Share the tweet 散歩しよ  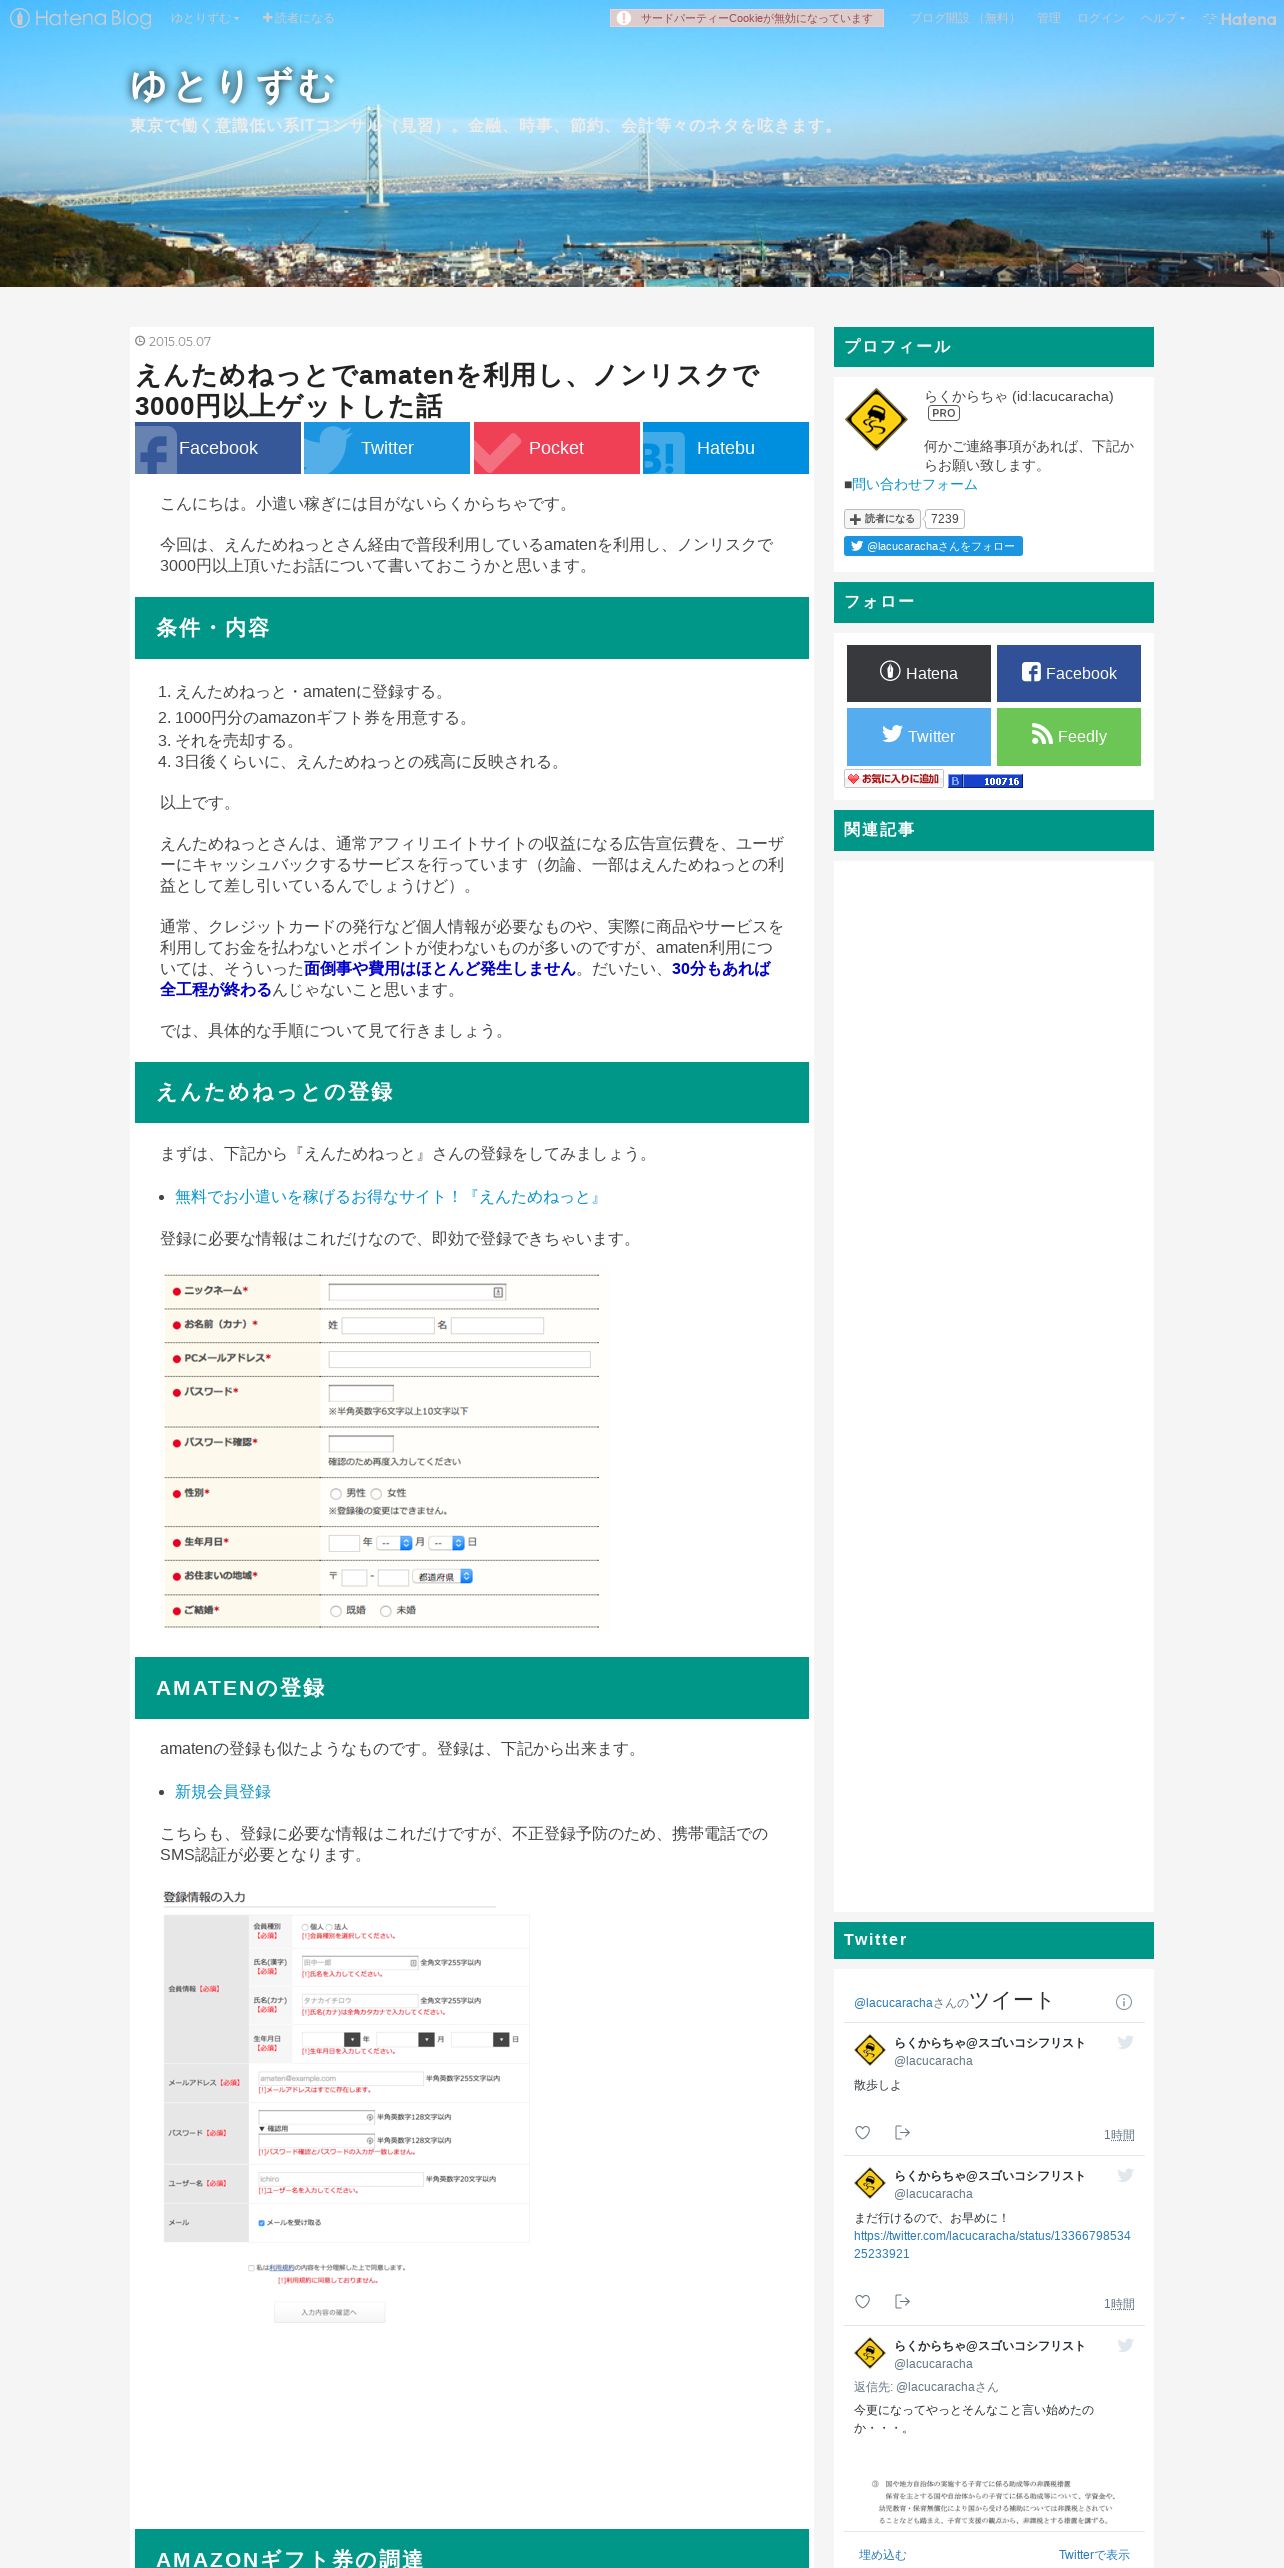[x=902, y=2132]
